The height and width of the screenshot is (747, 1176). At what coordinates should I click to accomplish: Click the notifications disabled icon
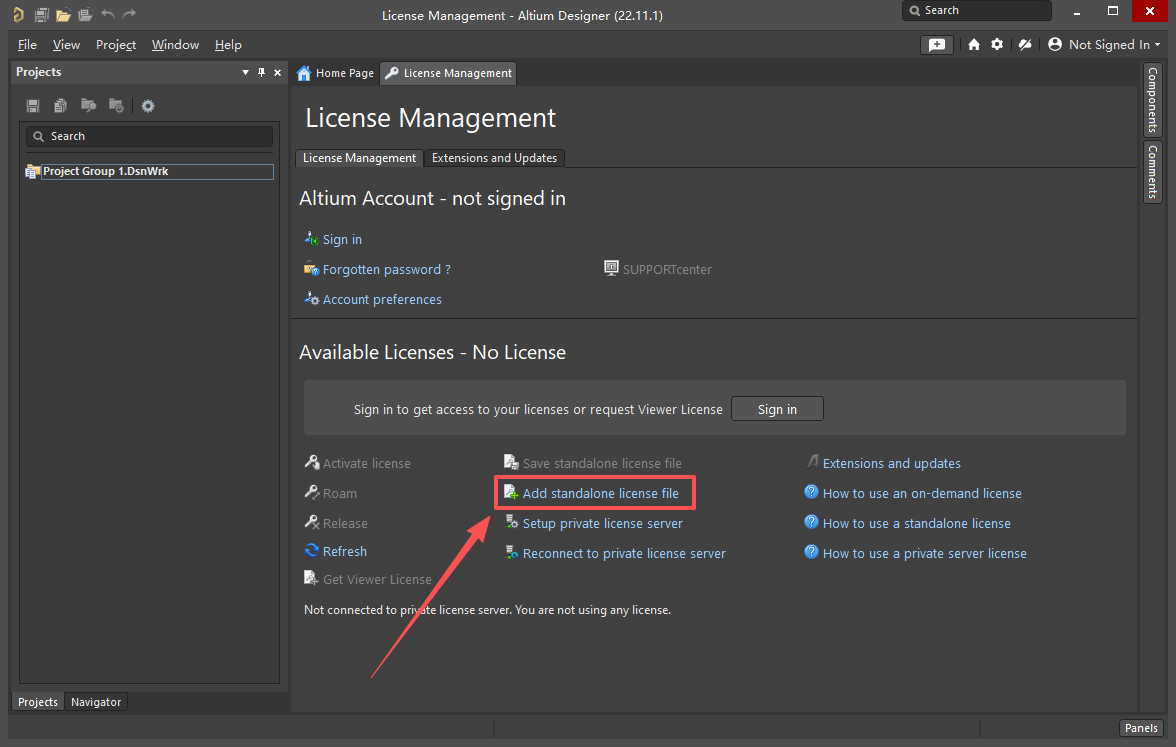tap(1024, 45)
